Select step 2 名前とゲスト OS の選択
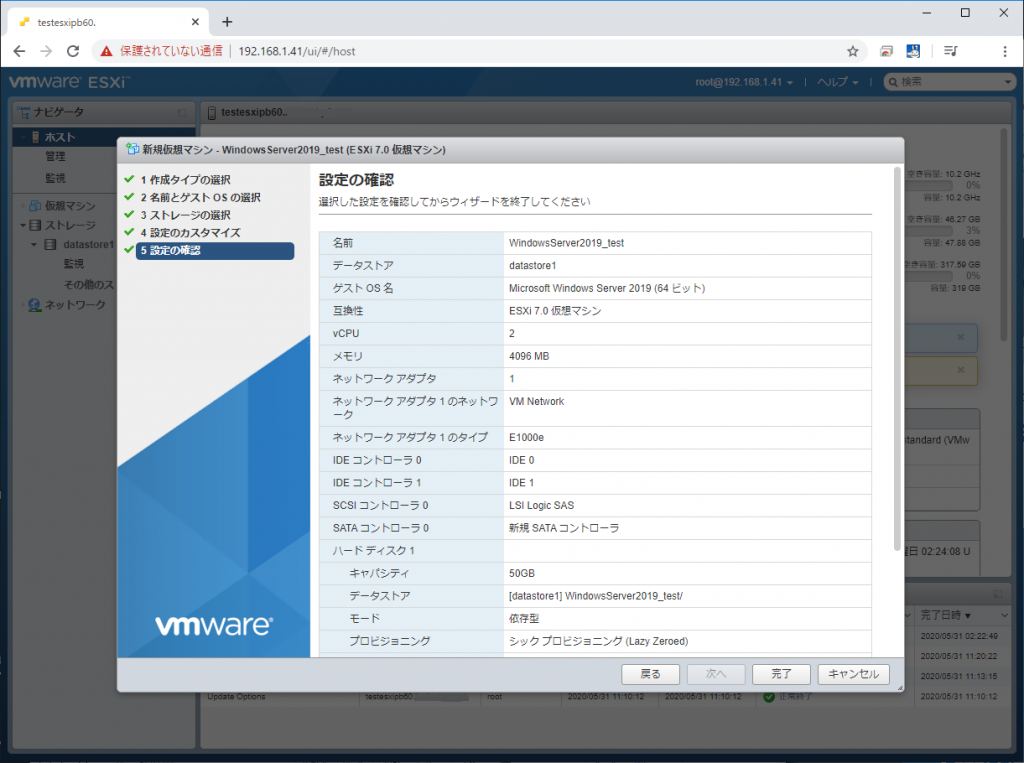 pyautogui.click(x=200, y=197)
